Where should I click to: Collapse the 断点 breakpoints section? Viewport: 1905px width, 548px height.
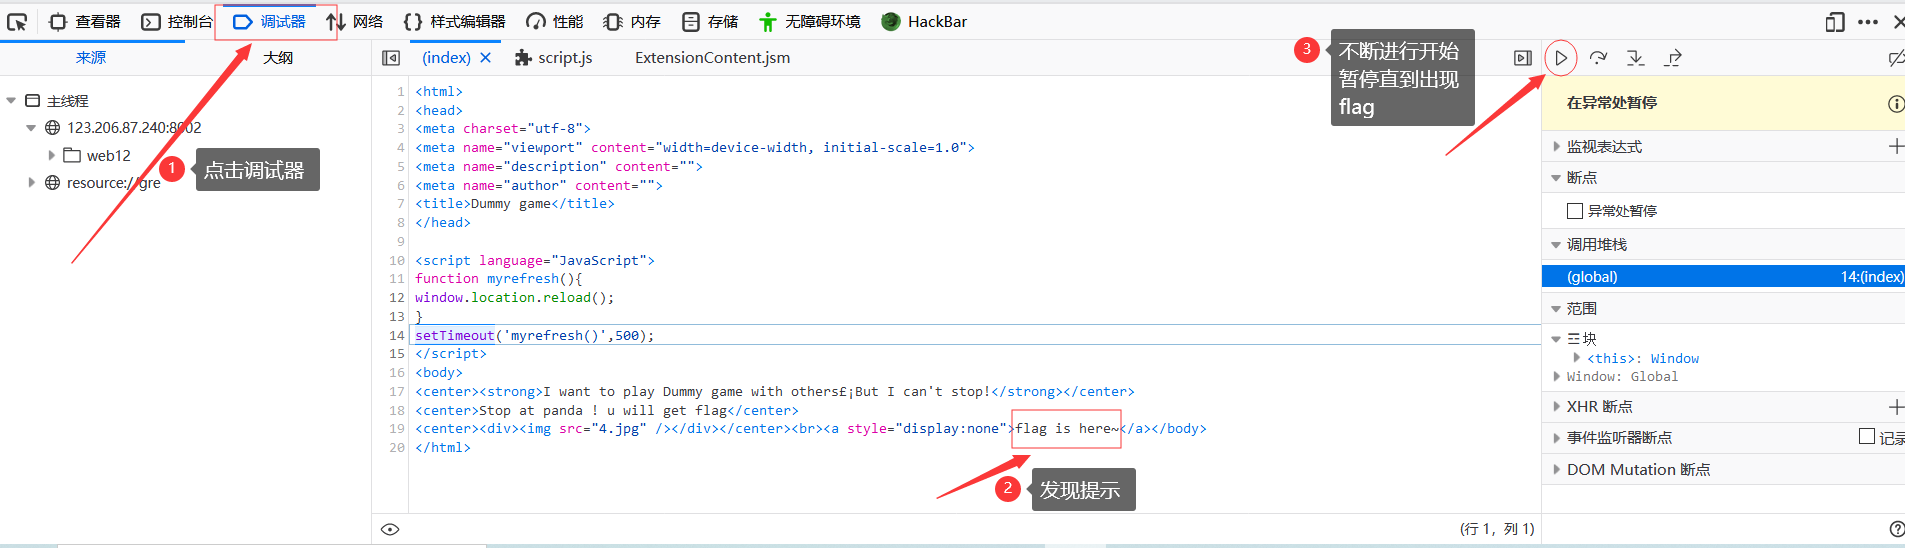(x=1556, y=178)
